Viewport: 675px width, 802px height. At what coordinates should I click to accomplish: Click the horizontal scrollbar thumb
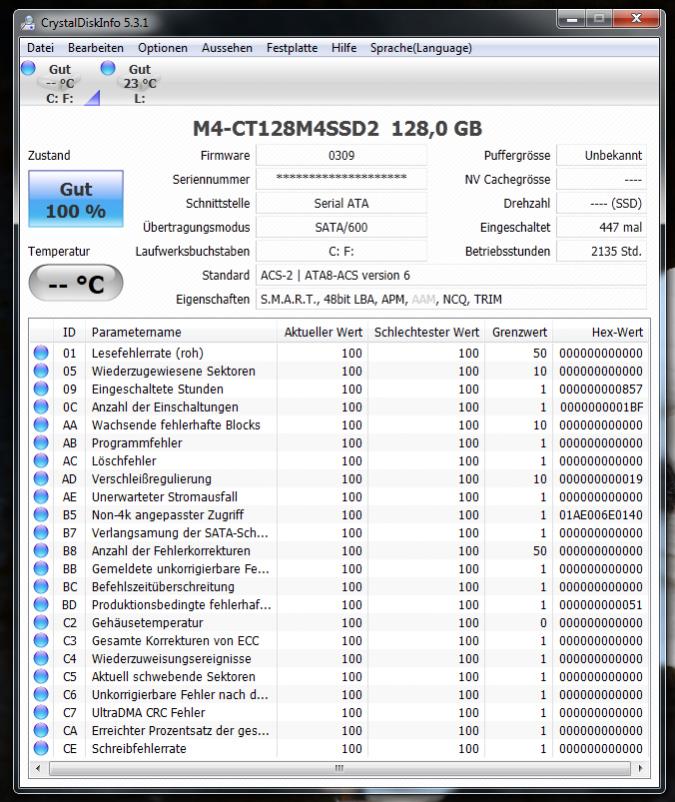340,768
